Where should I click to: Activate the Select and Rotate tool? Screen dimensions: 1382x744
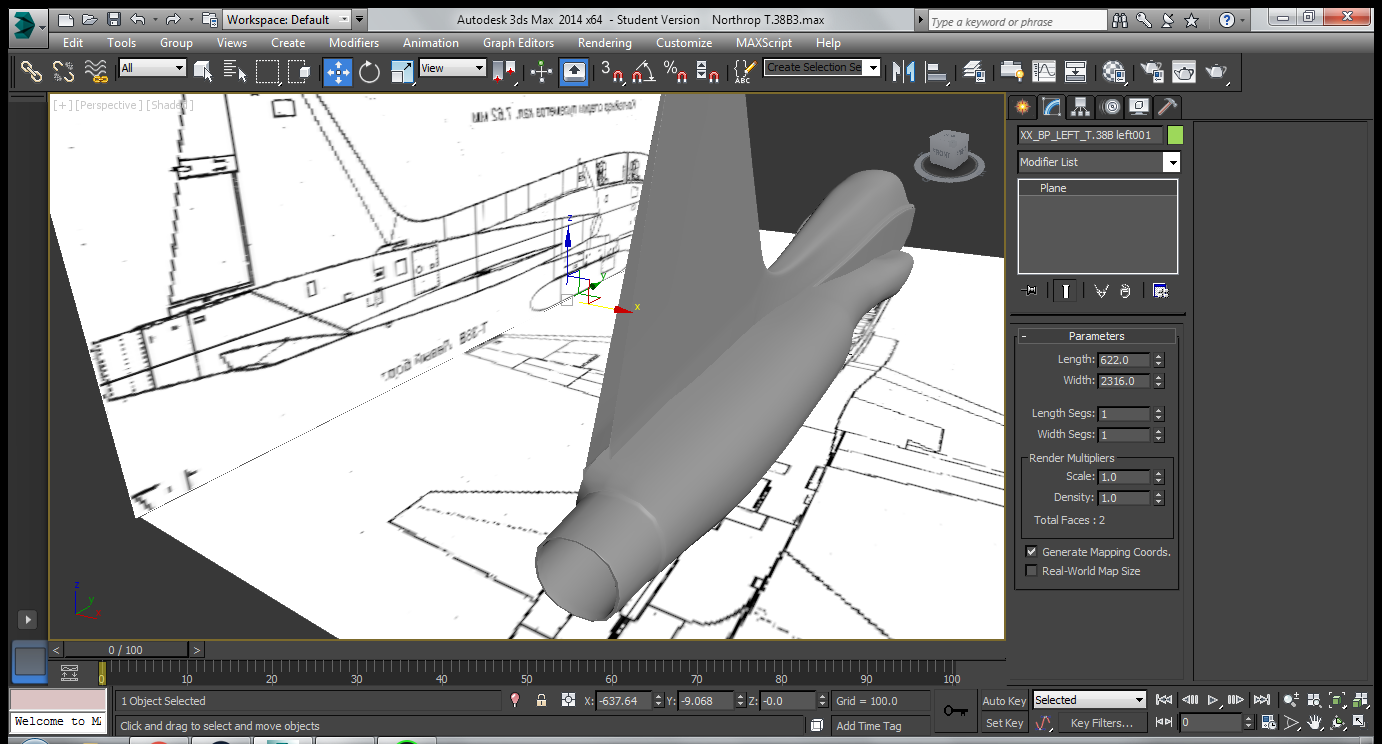pyautogui.click(x=370, y=72)
